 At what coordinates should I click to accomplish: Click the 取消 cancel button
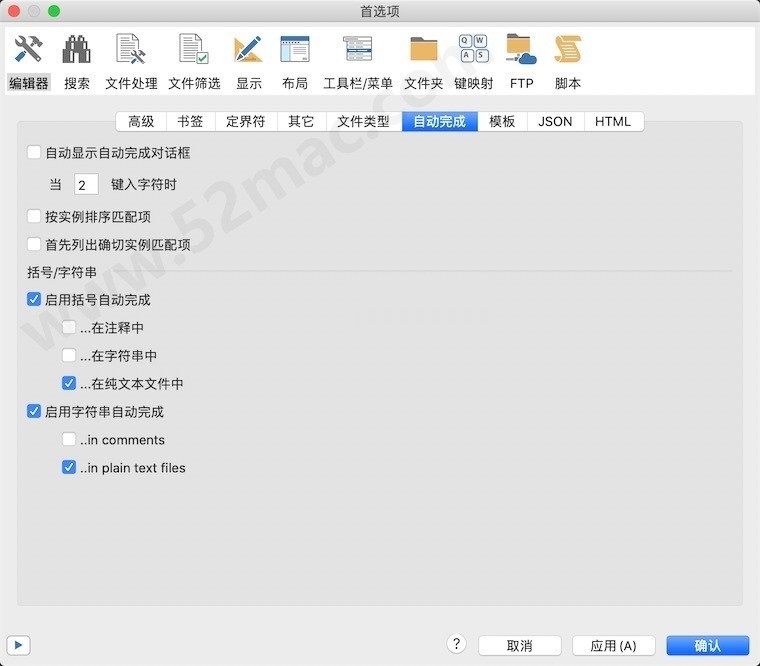(520, 645)
